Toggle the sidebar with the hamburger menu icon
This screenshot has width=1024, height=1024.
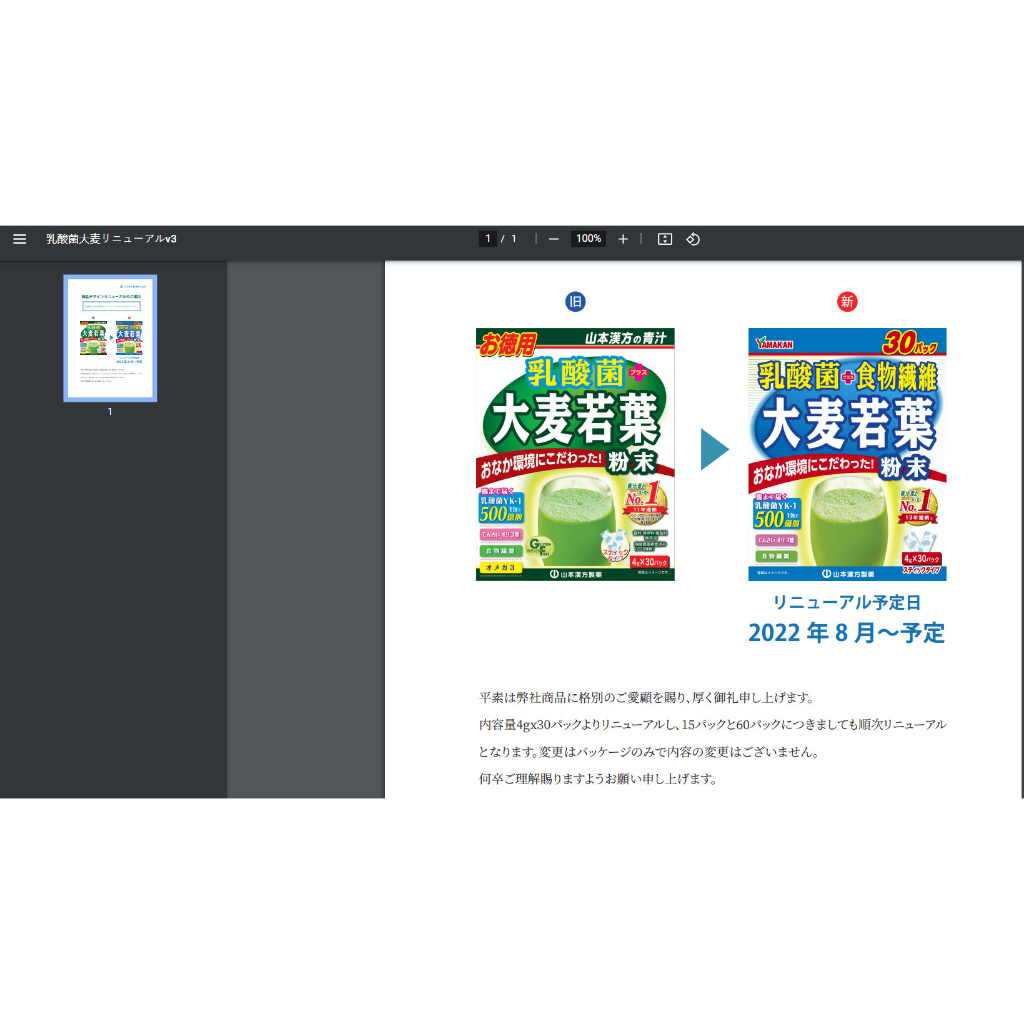[x=19, y=239]
